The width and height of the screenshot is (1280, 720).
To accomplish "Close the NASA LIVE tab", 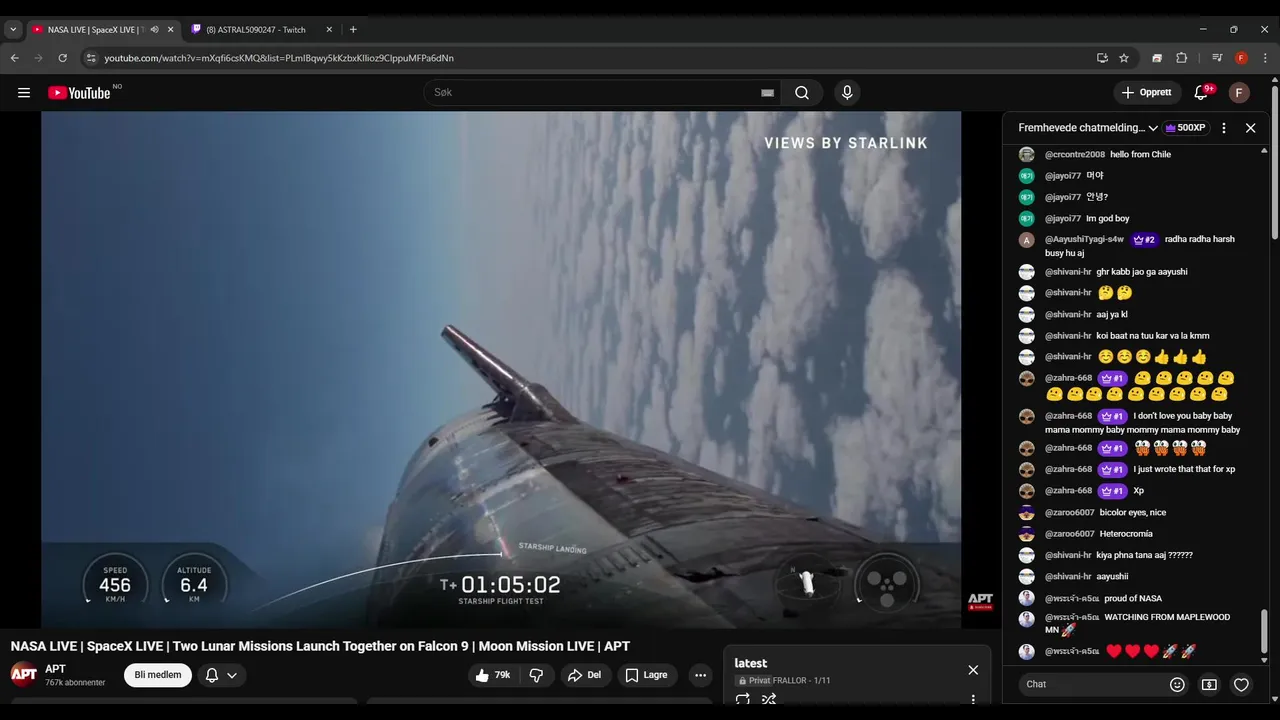I will point(170,29).
